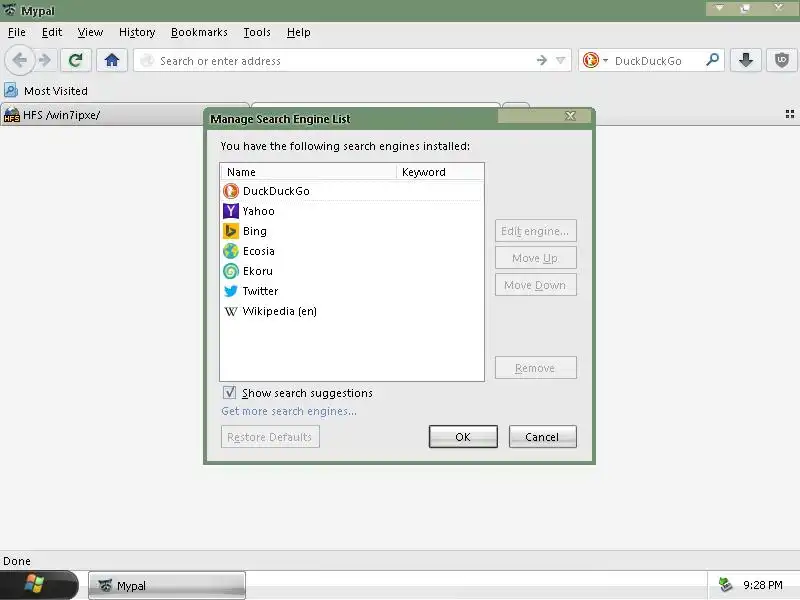This screenshot has height=600, width=800.
Task: Open the View menu
Action: click(90, 32)
